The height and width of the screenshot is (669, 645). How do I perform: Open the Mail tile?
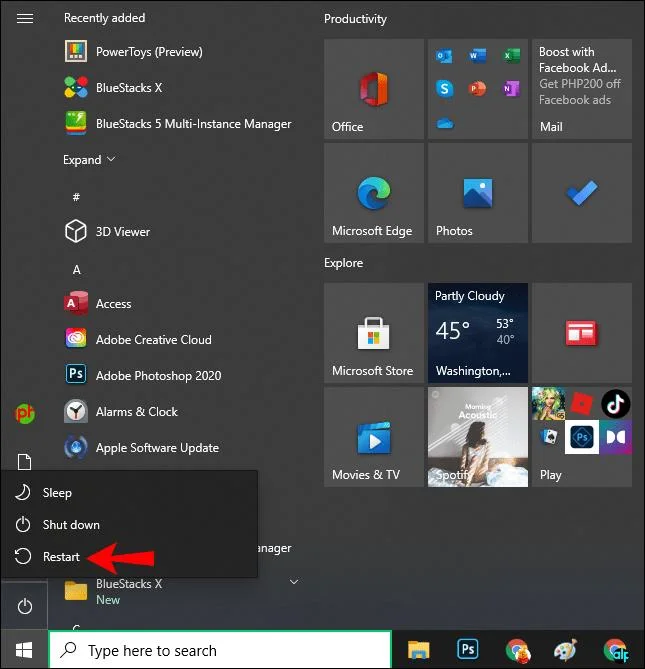[x=582, y=89]
